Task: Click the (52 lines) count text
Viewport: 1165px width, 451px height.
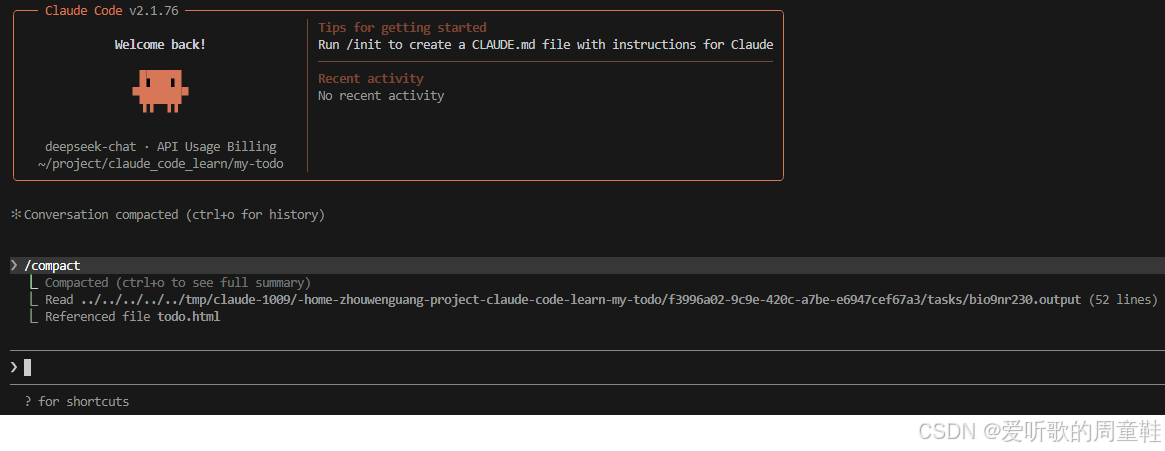Action: [1123, 299]
